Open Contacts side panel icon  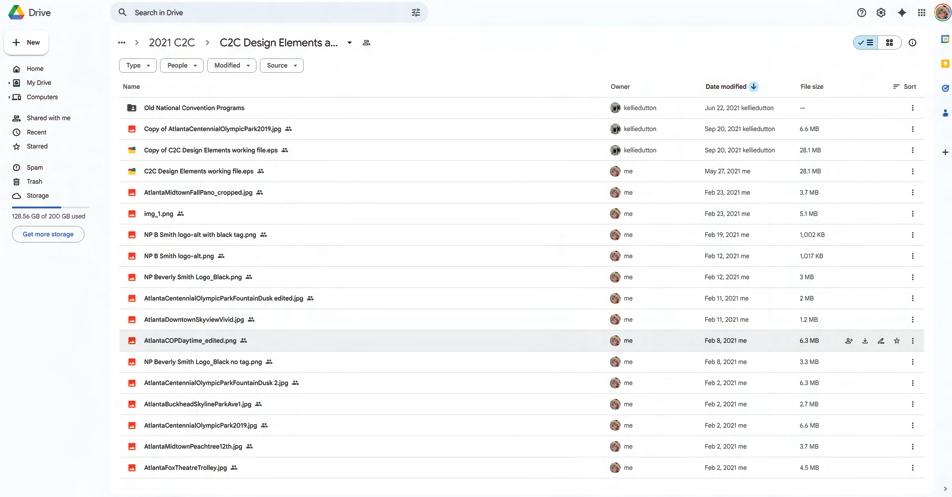[945, 113]
